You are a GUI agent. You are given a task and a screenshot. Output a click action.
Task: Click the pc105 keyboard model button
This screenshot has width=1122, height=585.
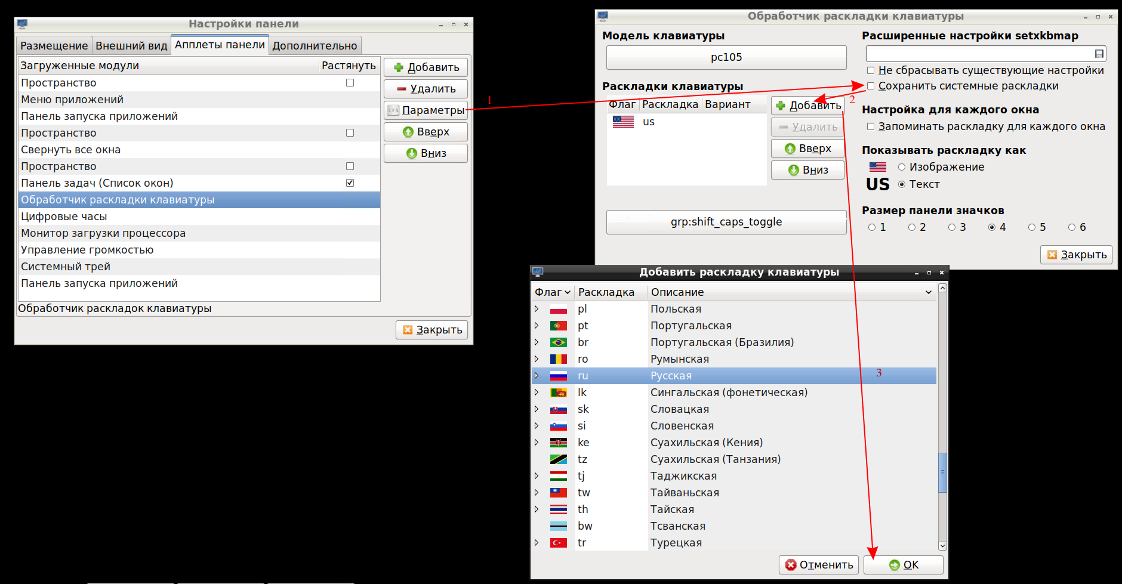[726, 57]
